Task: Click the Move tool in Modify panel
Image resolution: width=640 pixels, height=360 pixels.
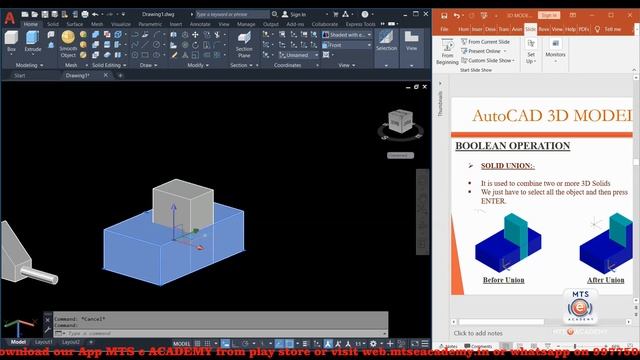Action: 195,35
